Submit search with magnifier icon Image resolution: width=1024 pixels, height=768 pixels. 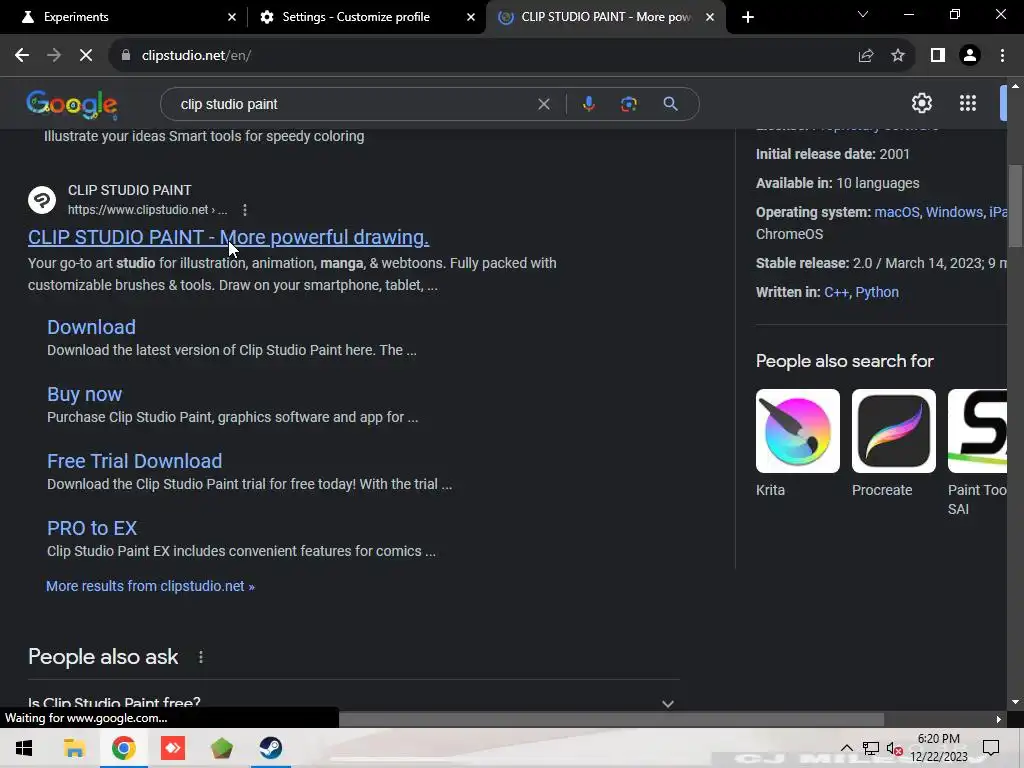tap(670, 104)
